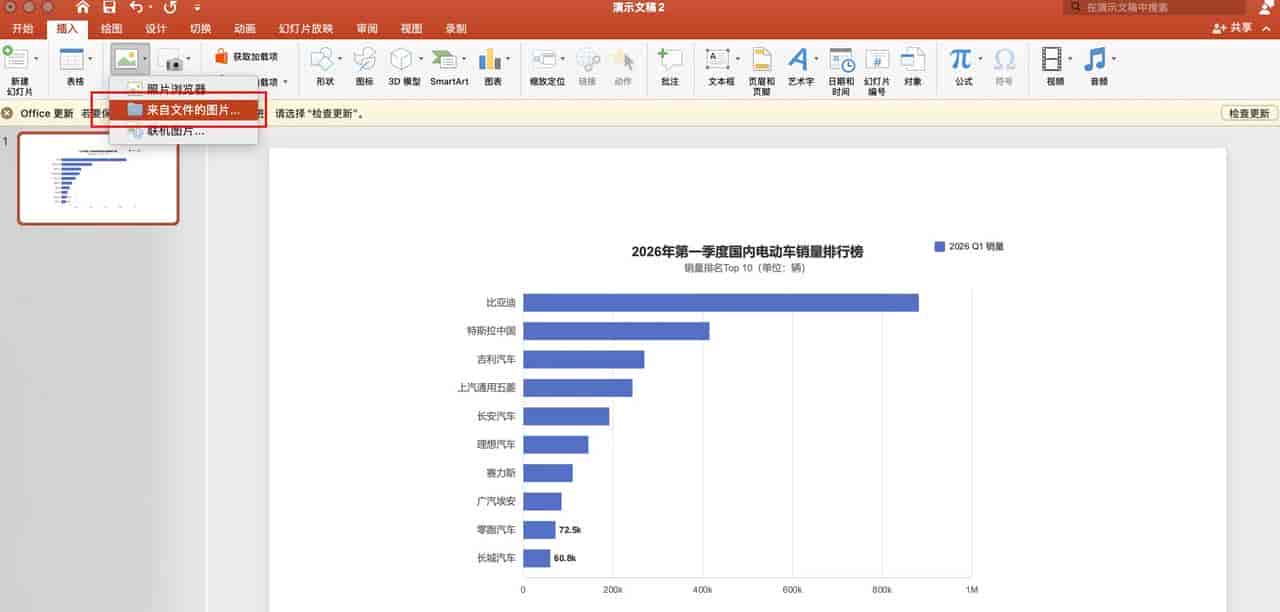This screenshot has height=612, width=1280.
Task: Open the 录制 tab
Action: 456,29
